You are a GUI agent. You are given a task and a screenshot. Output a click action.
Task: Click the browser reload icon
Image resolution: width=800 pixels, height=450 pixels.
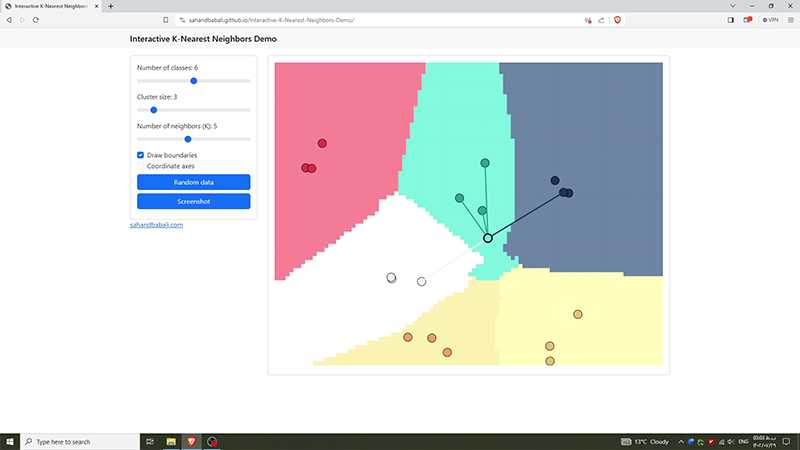35,20
